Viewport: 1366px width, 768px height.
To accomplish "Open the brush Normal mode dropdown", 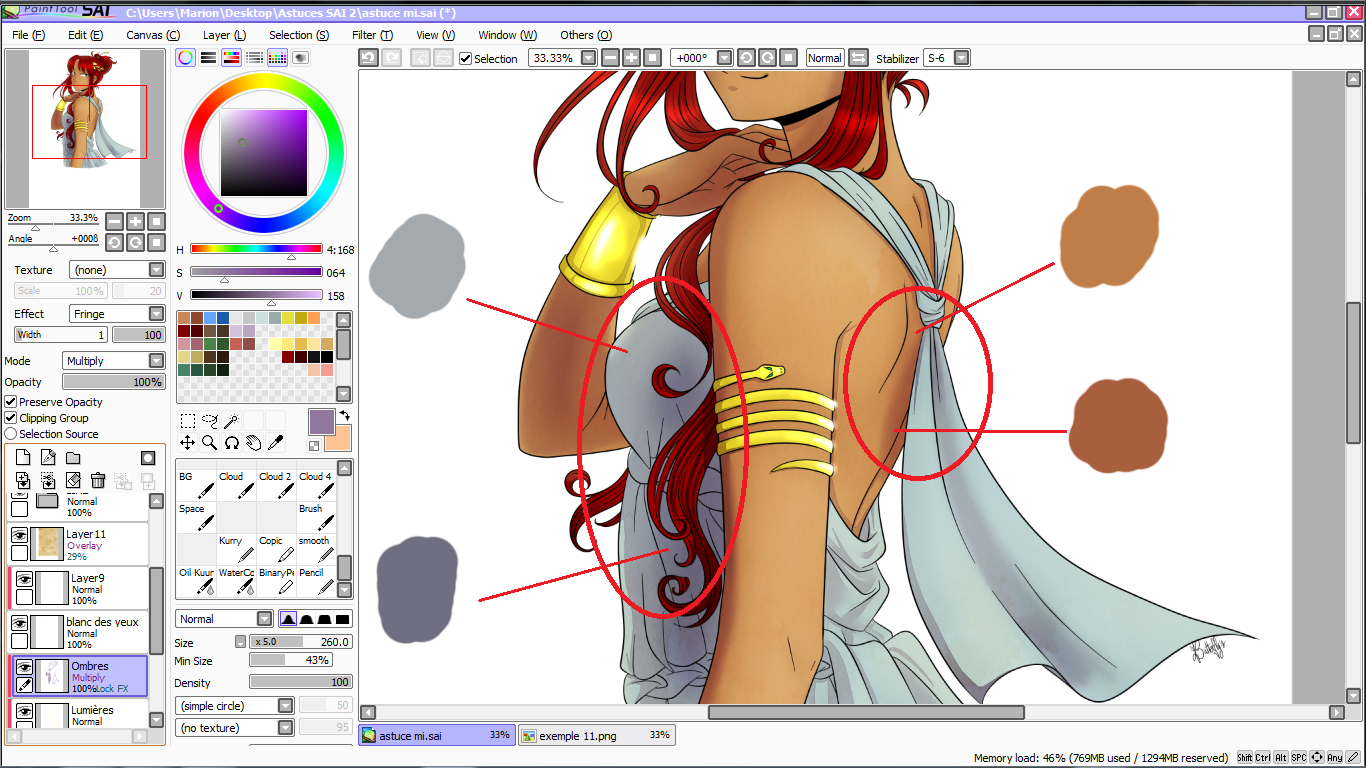I will point(224,619).
